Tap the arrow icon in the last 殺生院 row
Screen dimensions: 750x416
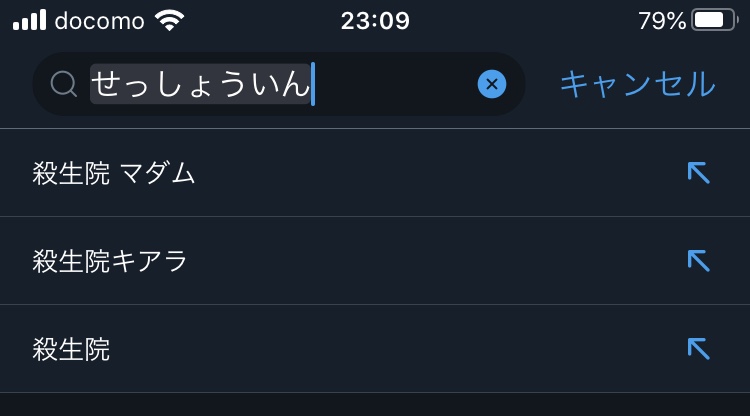pos(698,349)
